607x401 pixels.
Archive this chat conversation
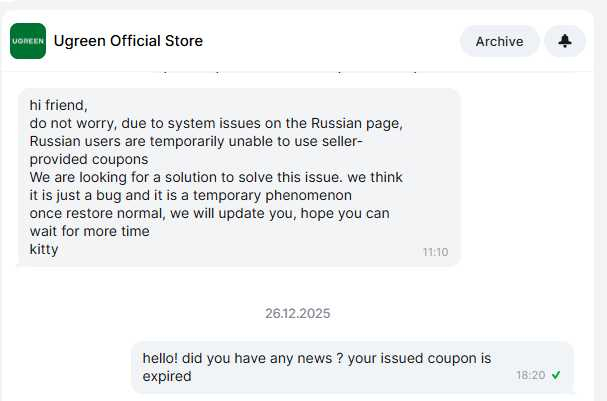499,41
